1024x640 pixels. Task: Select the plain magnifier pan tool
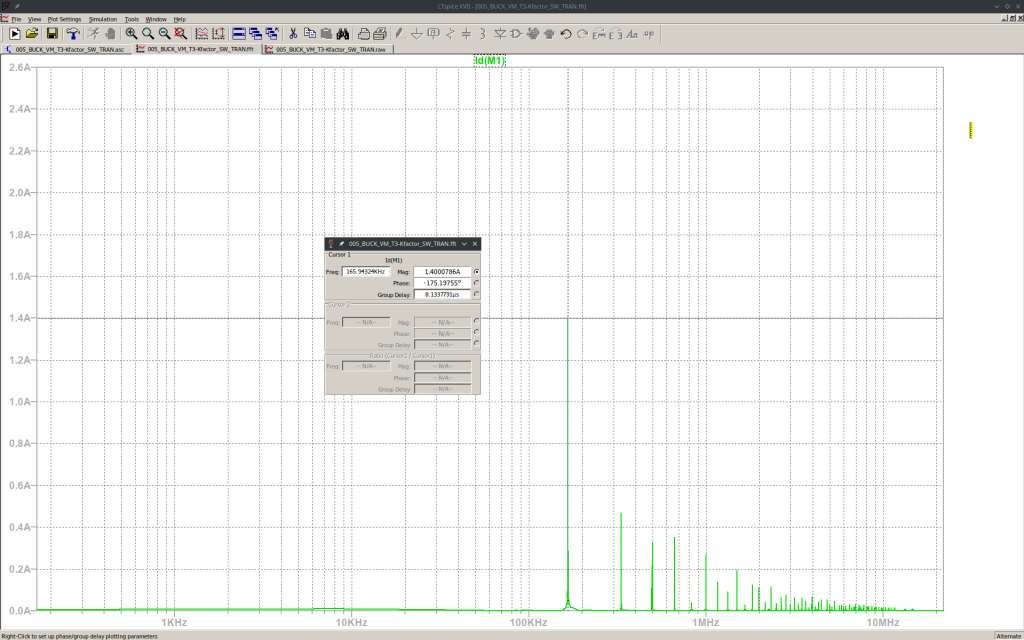pyautogui.click(x=148, y=33)
